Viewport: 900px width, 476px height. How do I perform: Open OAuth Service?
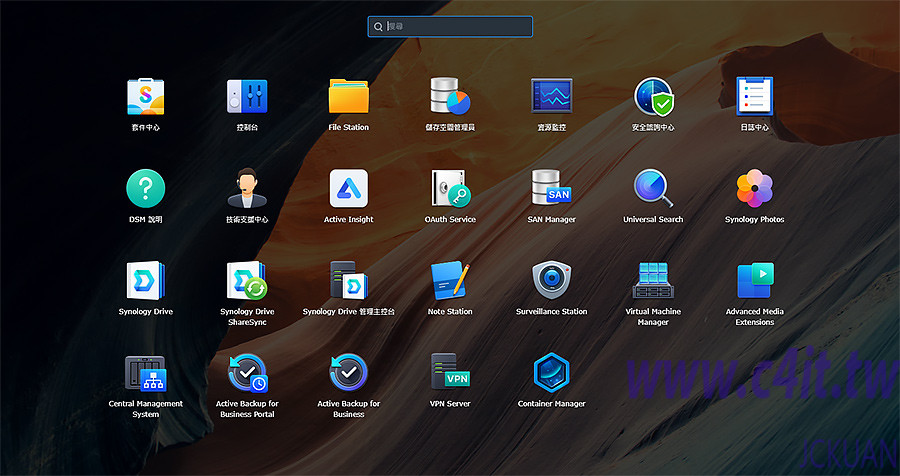[450, 188]
